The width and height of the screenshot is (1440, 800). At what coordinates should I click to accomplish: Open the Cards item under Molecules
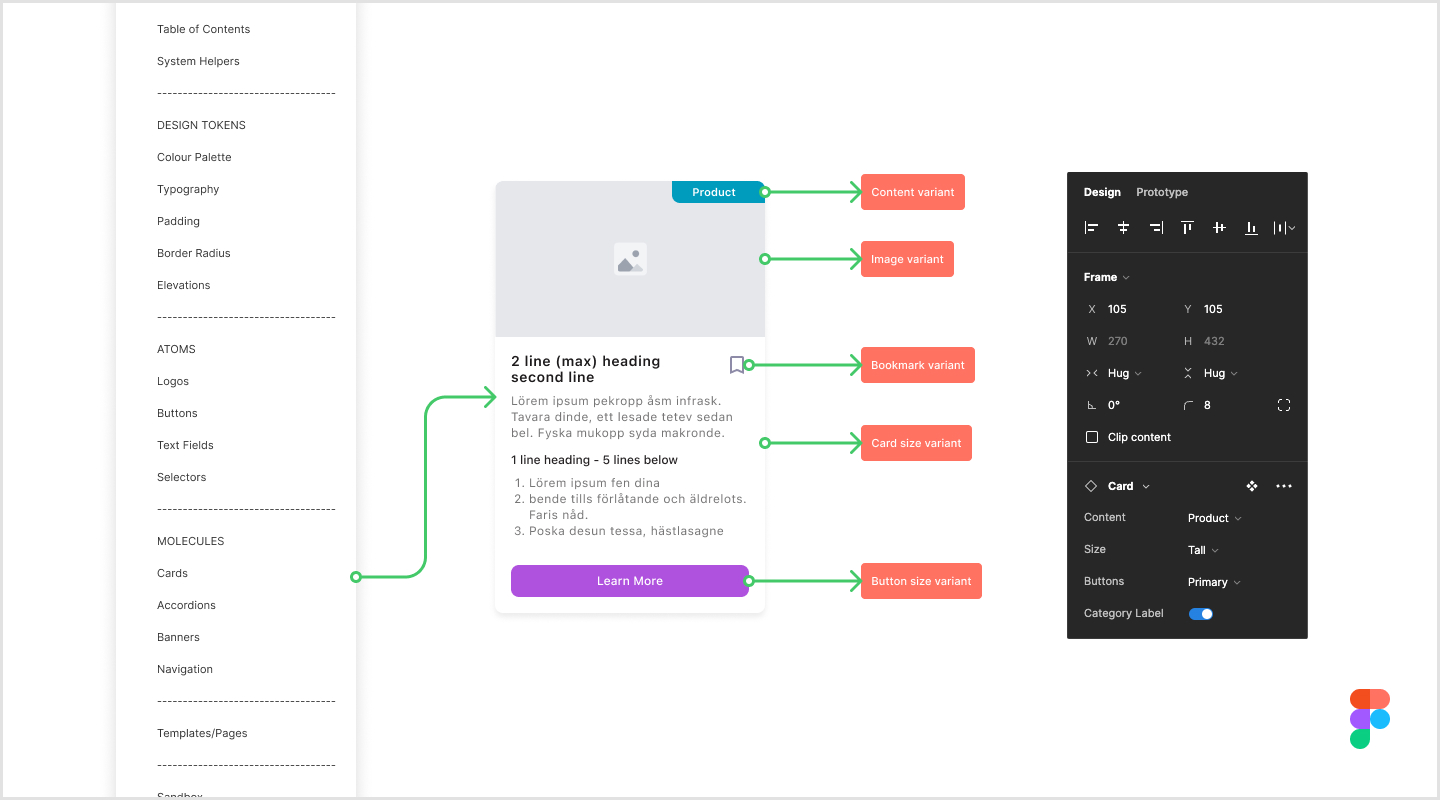(172, 573)
